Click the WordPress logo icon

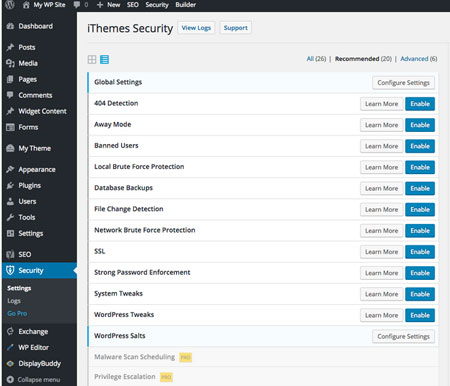(10, 4)
